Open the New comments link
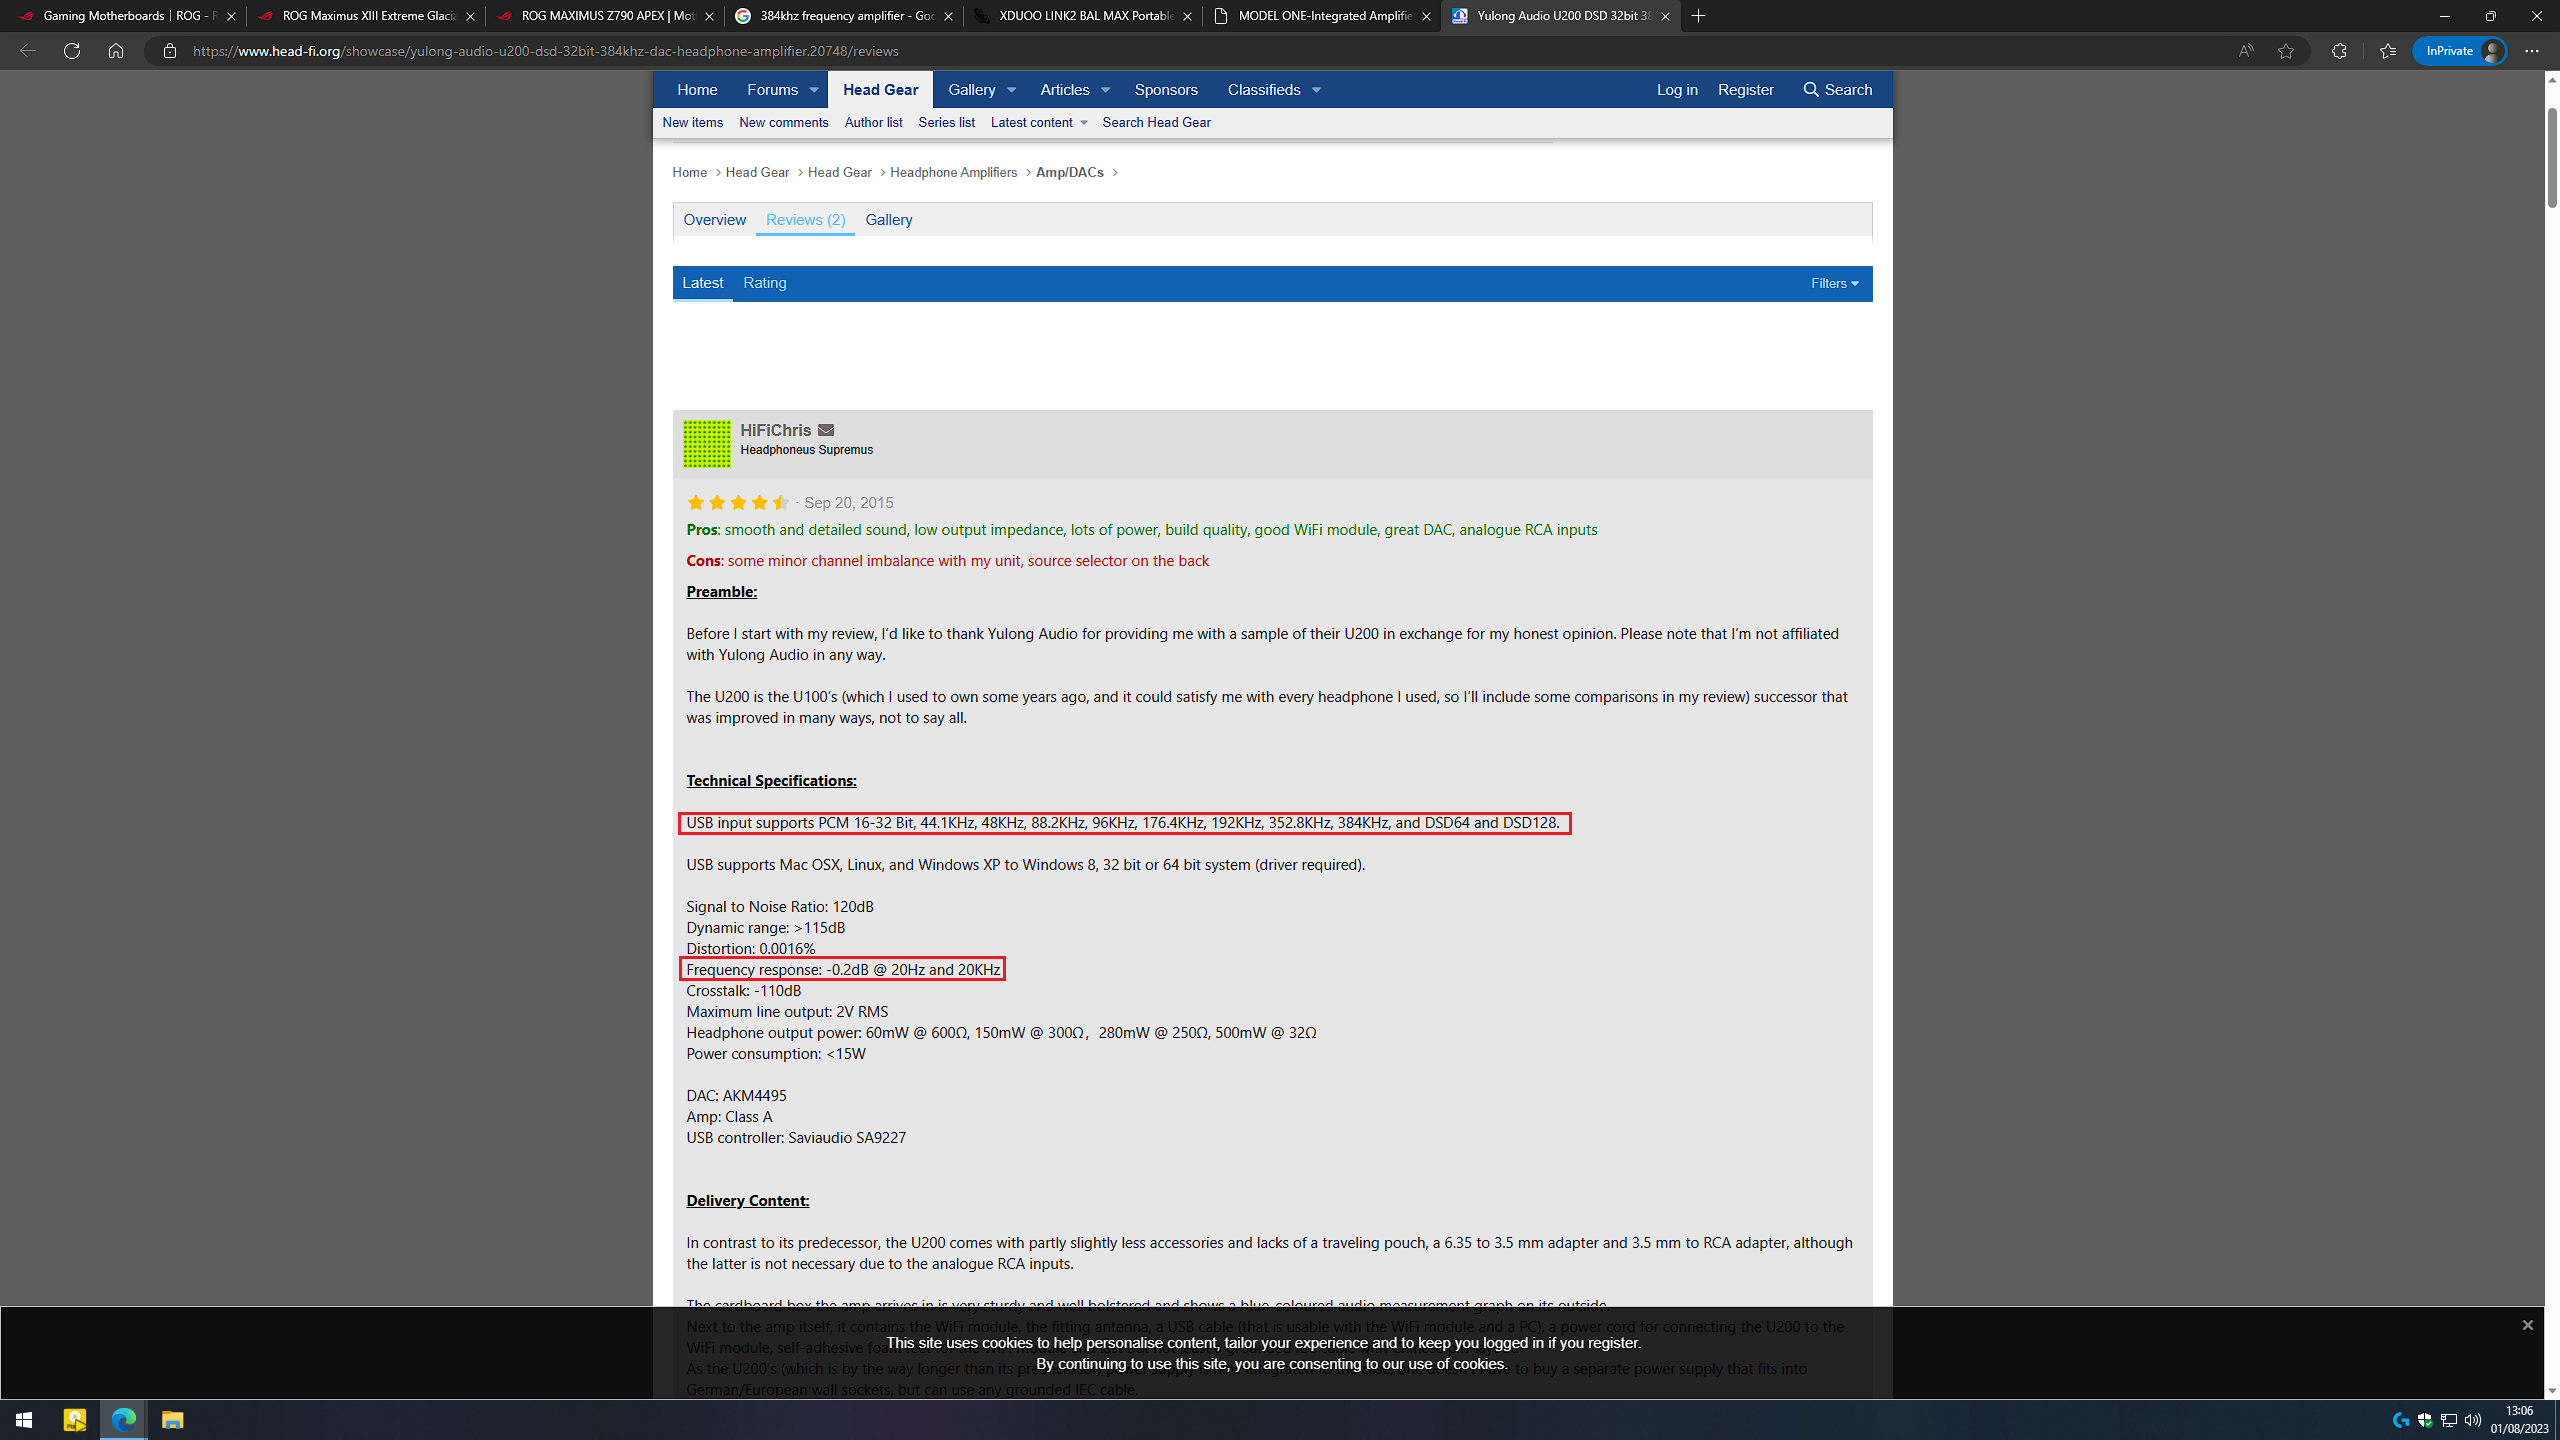2560x1440 pixels. point(784,123)
